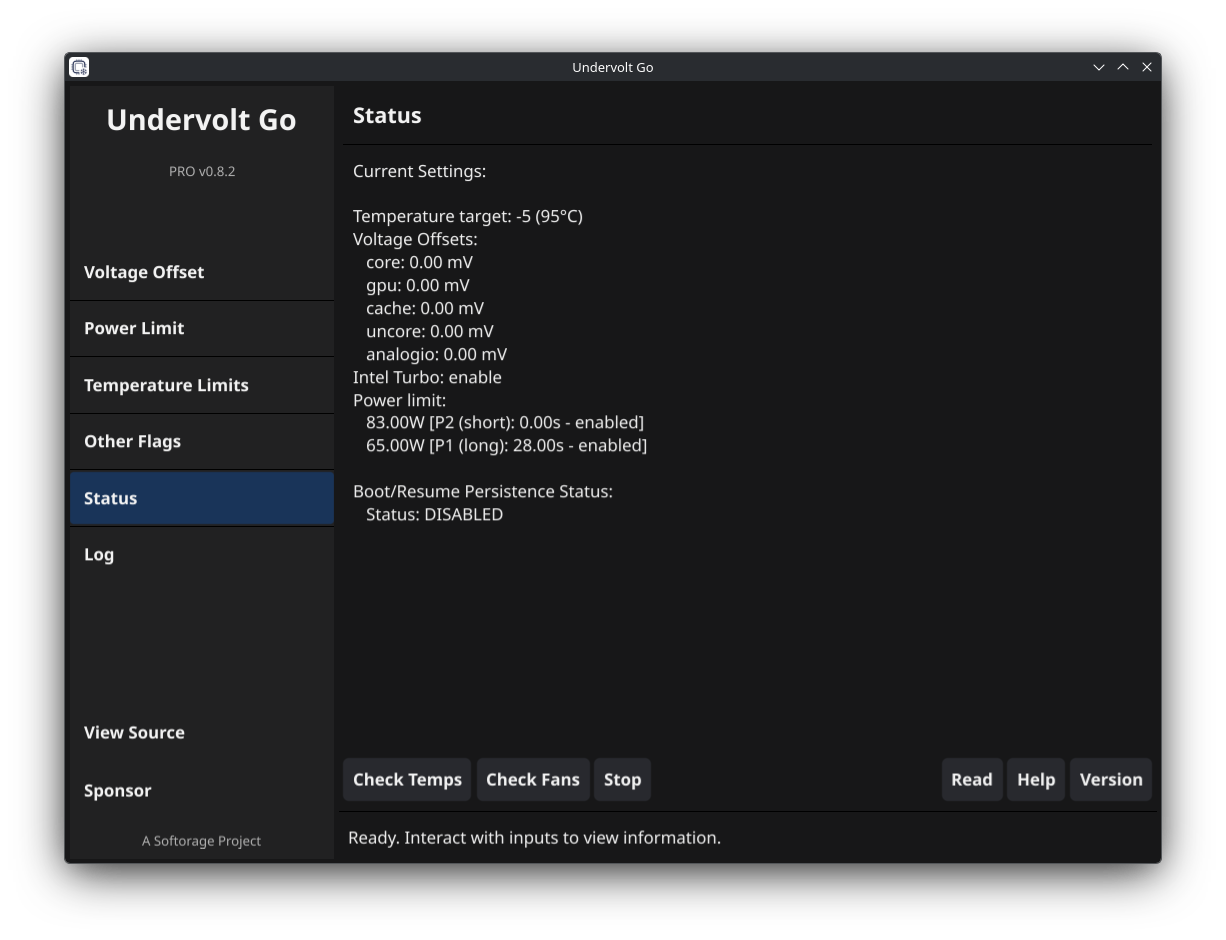Viewport: 1226px width, 940px height.
Task: Click the 'Ready. Interact with inputs' status message
Action: 534,837
